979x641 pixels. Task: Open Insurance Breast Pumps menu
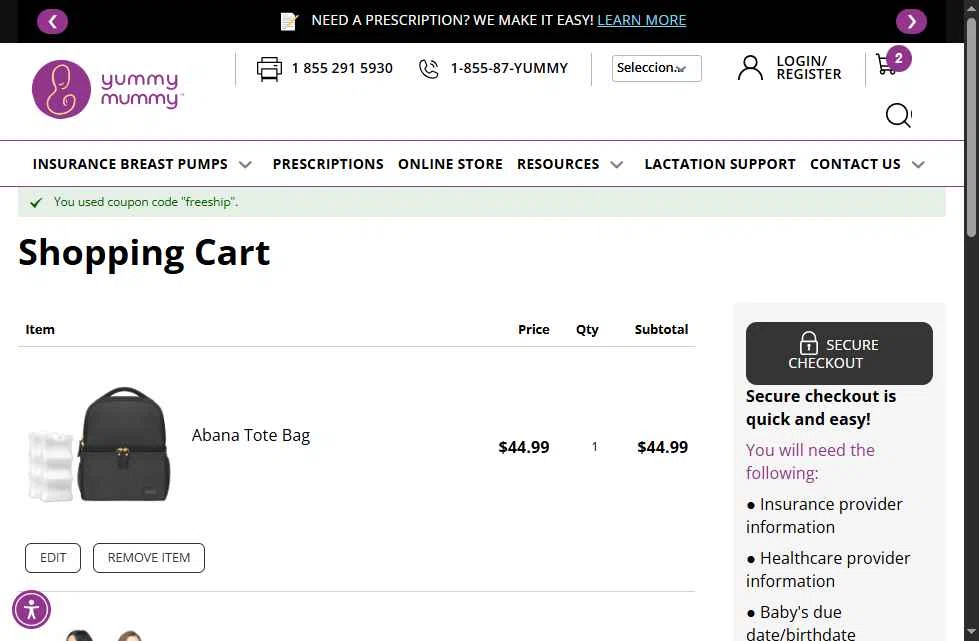click(x=130, y=164)
